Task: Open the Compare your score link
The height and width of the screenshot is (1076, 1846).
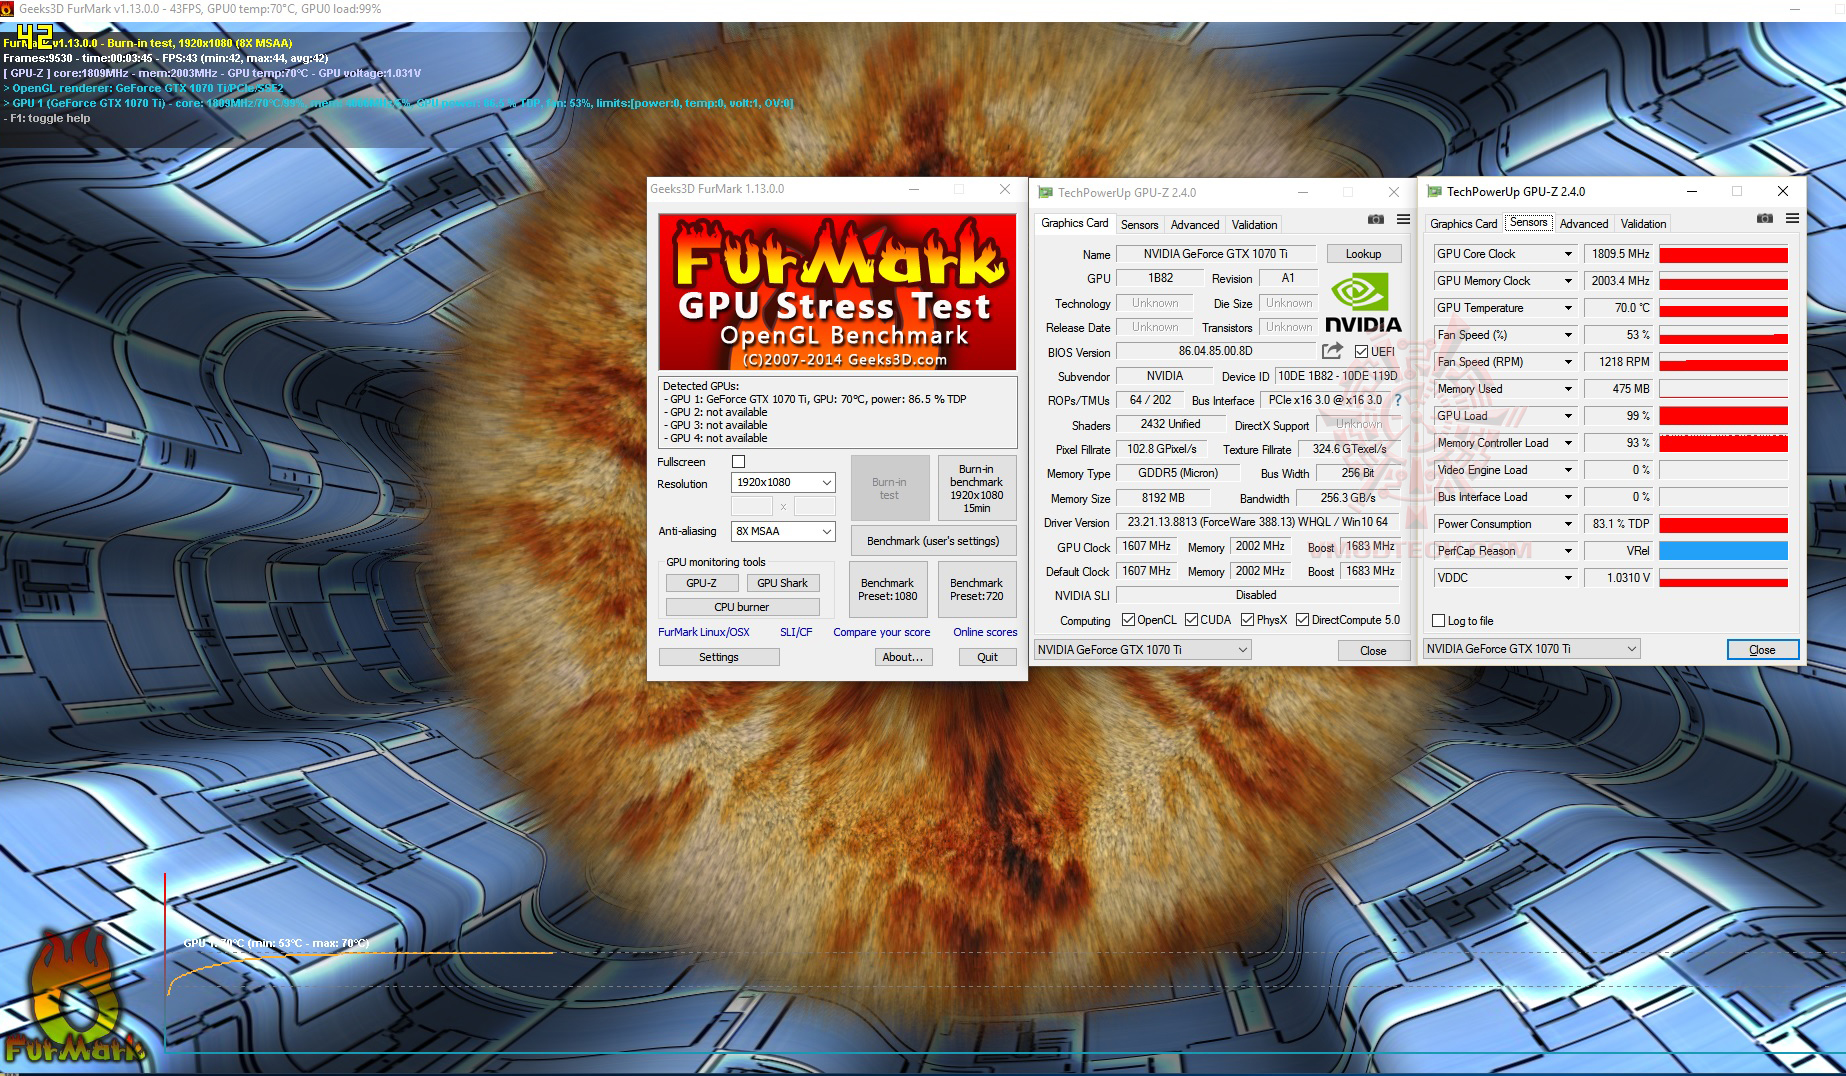Action: 882,632
